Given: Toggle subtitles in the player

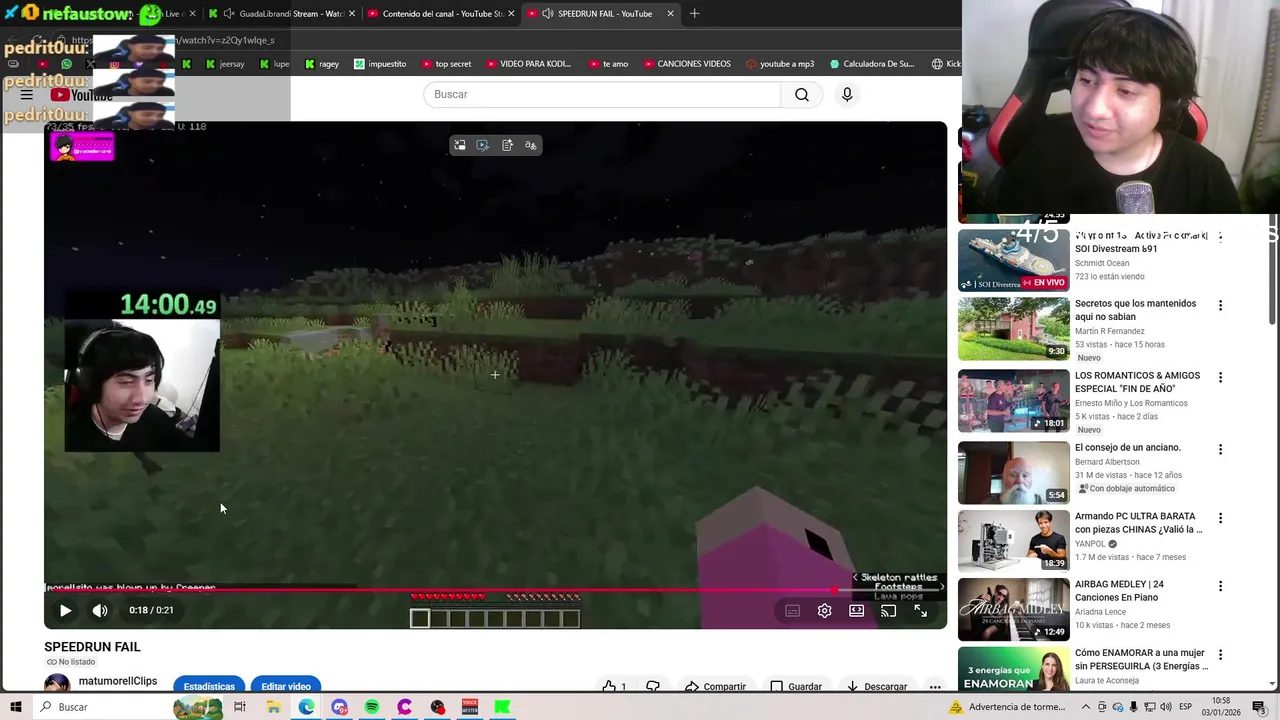Looking at the screenshot, I should pyautogui.click(x=792, y=610).
